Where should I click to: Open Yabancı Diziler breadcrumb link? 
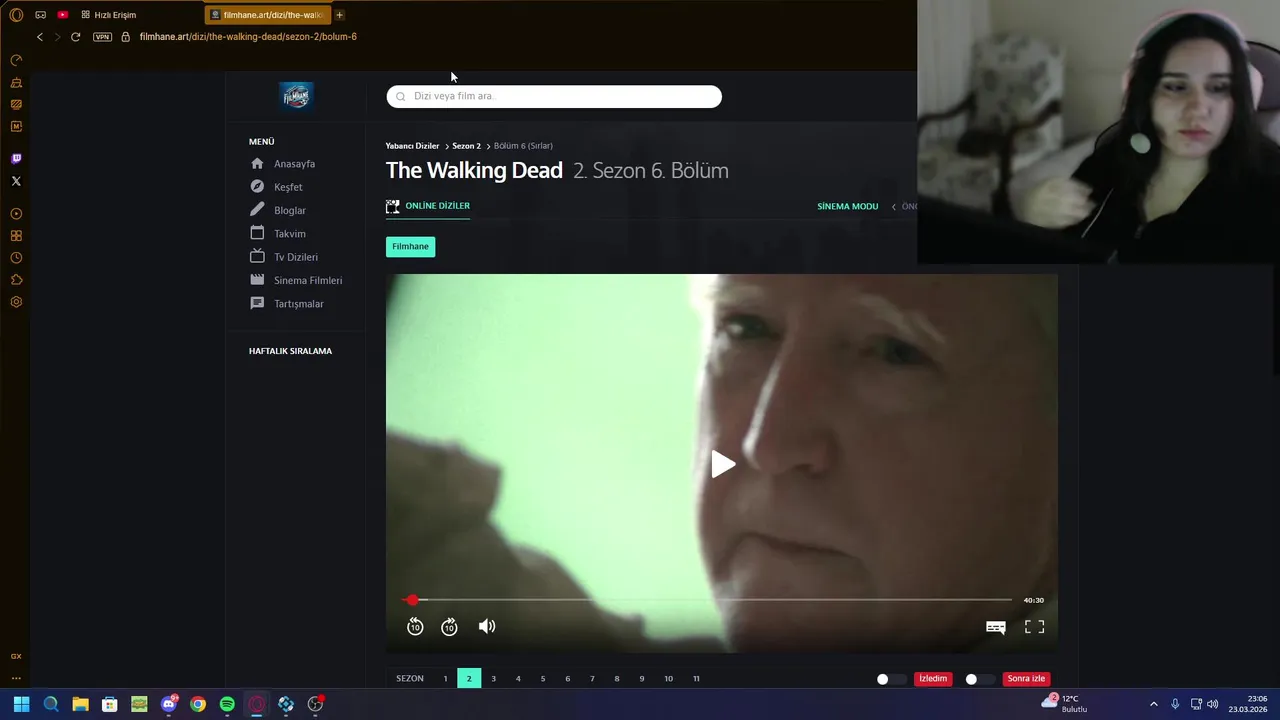(412, 146)
